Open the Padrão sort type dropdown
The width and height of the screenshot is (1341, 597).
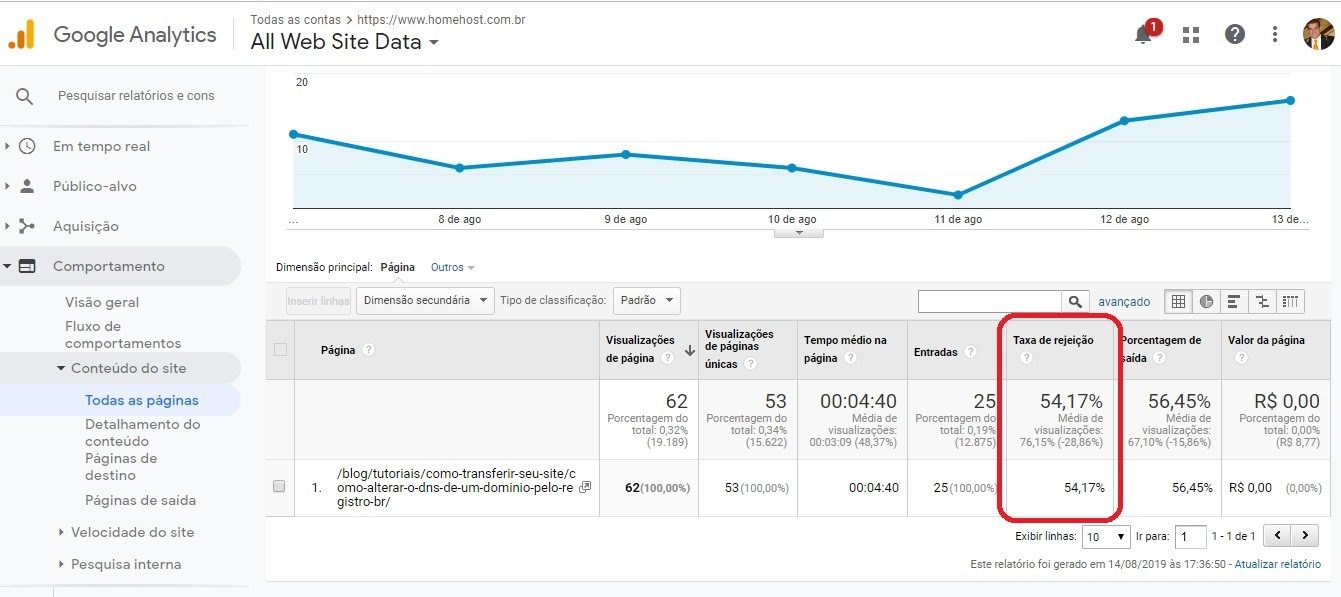[x=646, y=300]
